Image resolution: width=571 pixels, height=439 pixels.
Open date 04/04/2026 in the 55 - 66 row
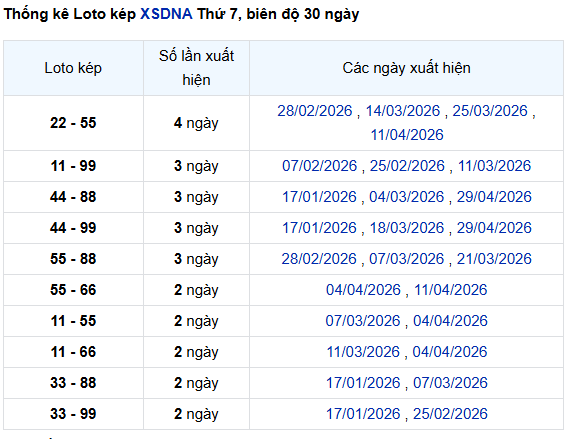pyautogui.click(x=363, y=290)
